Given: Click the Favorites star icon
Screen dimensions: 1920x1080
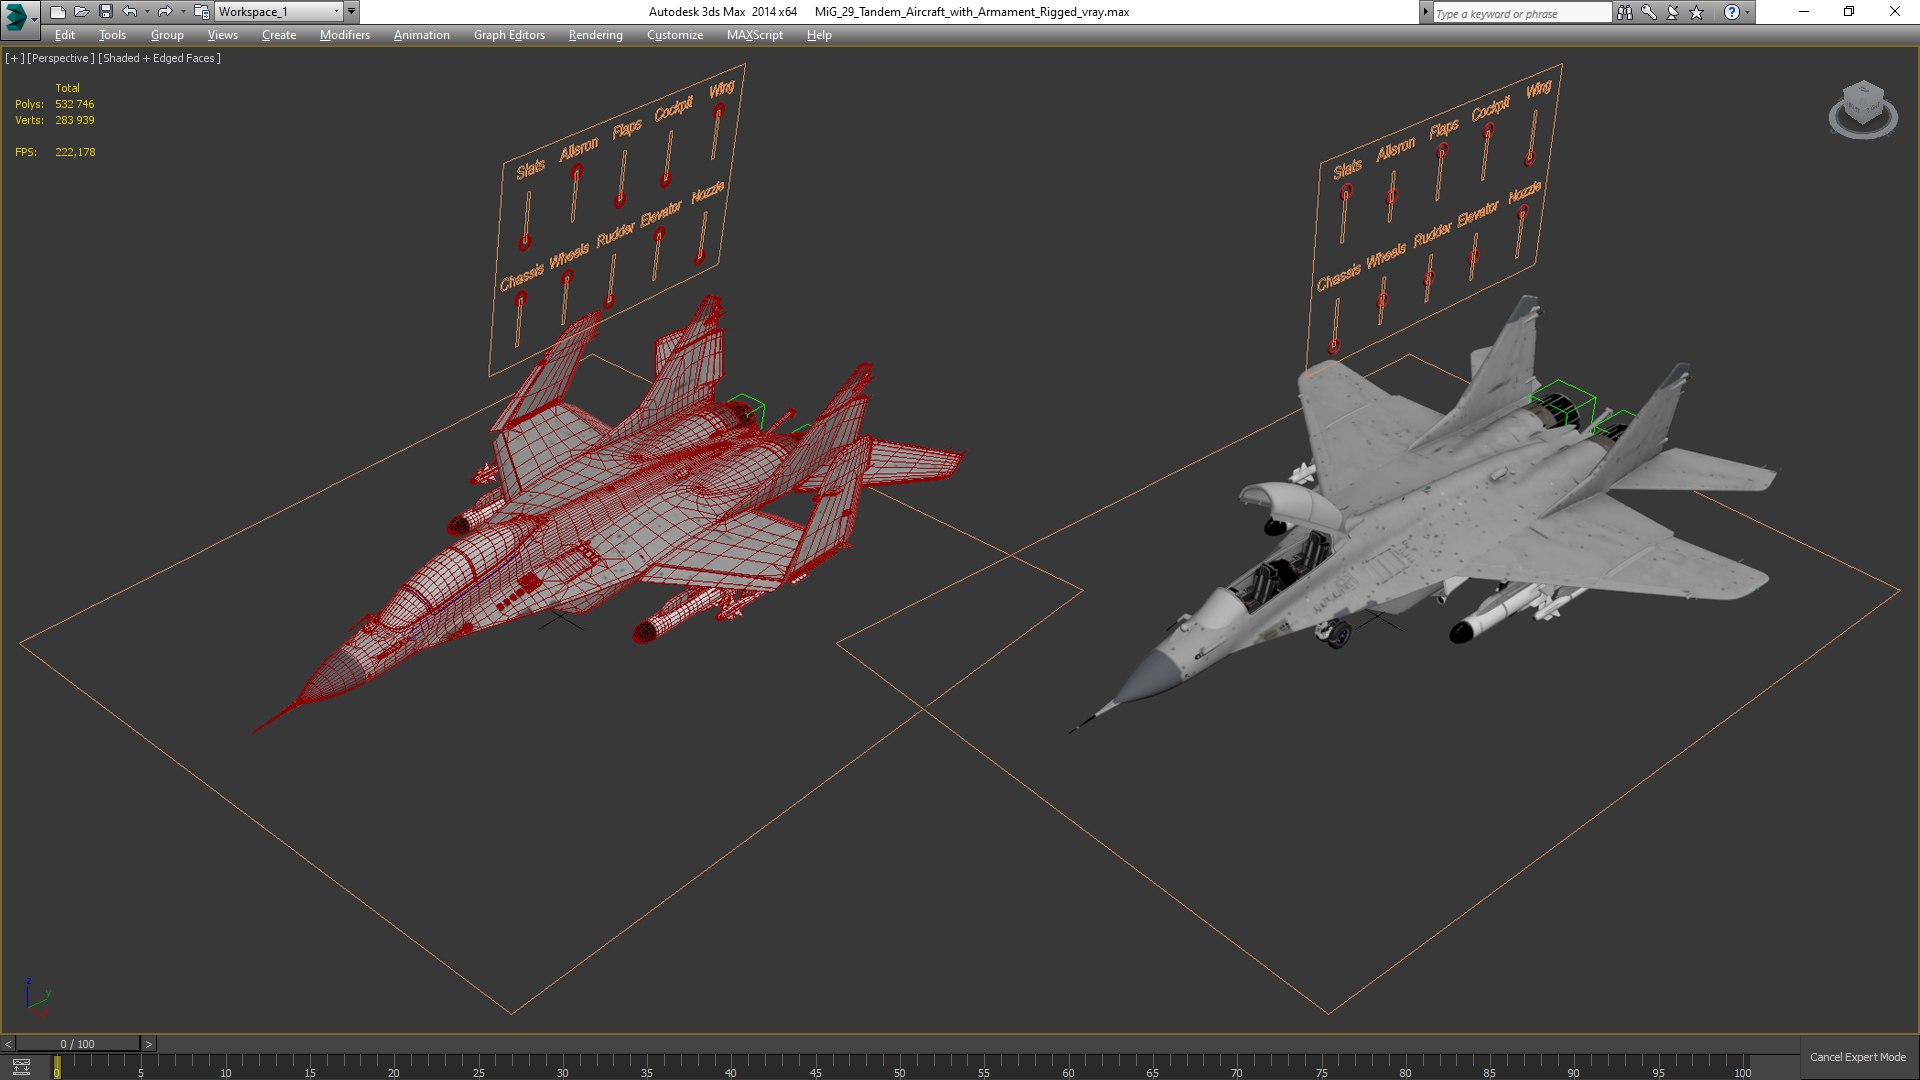Looking at the screenshot, I should (1696, 12).
